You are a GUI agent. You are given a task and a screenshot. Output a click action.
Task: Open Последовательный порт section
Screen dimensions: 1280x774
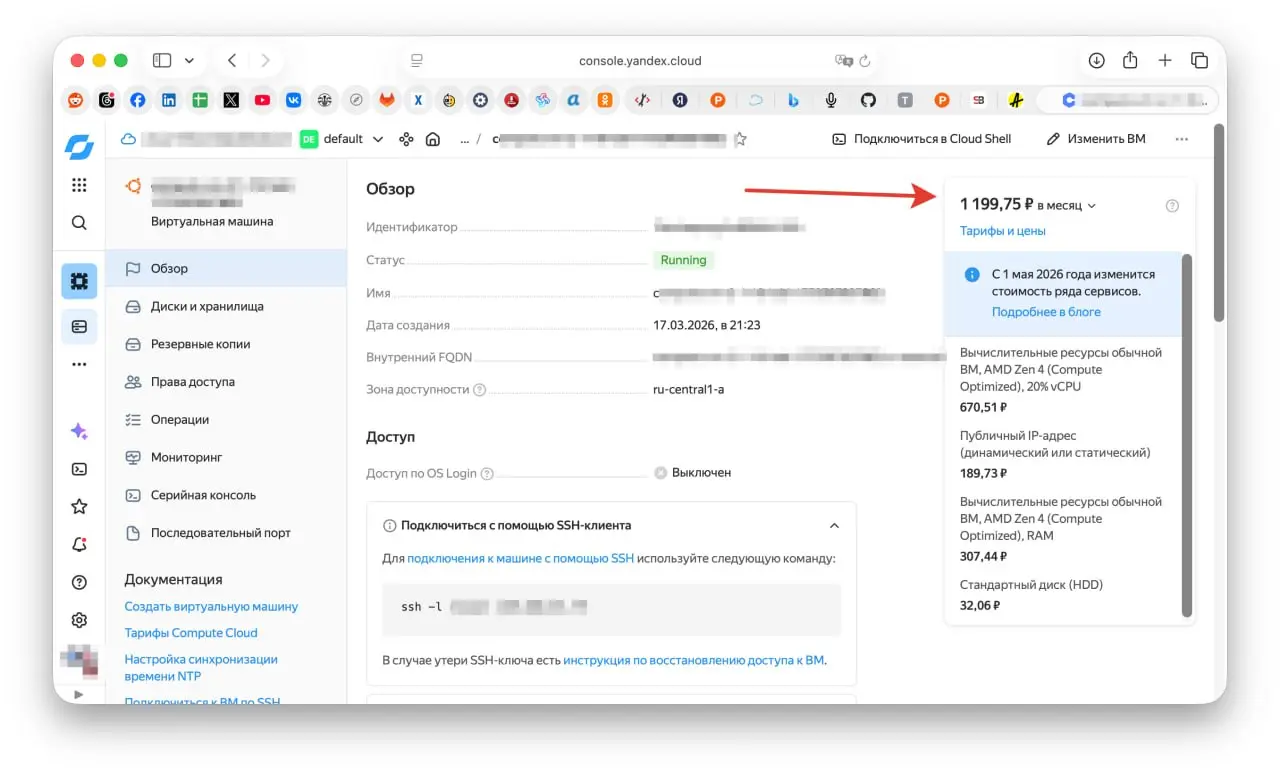tap(226, 534)
